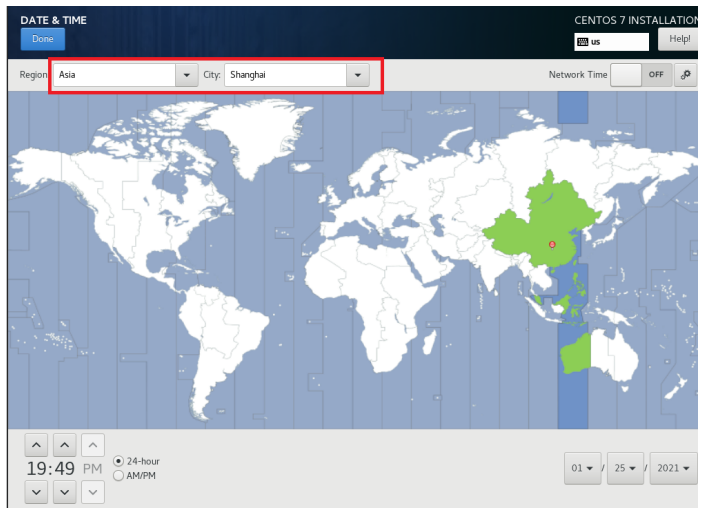
Task: Open the month dropdown showing 01
Action: (581, 468)
